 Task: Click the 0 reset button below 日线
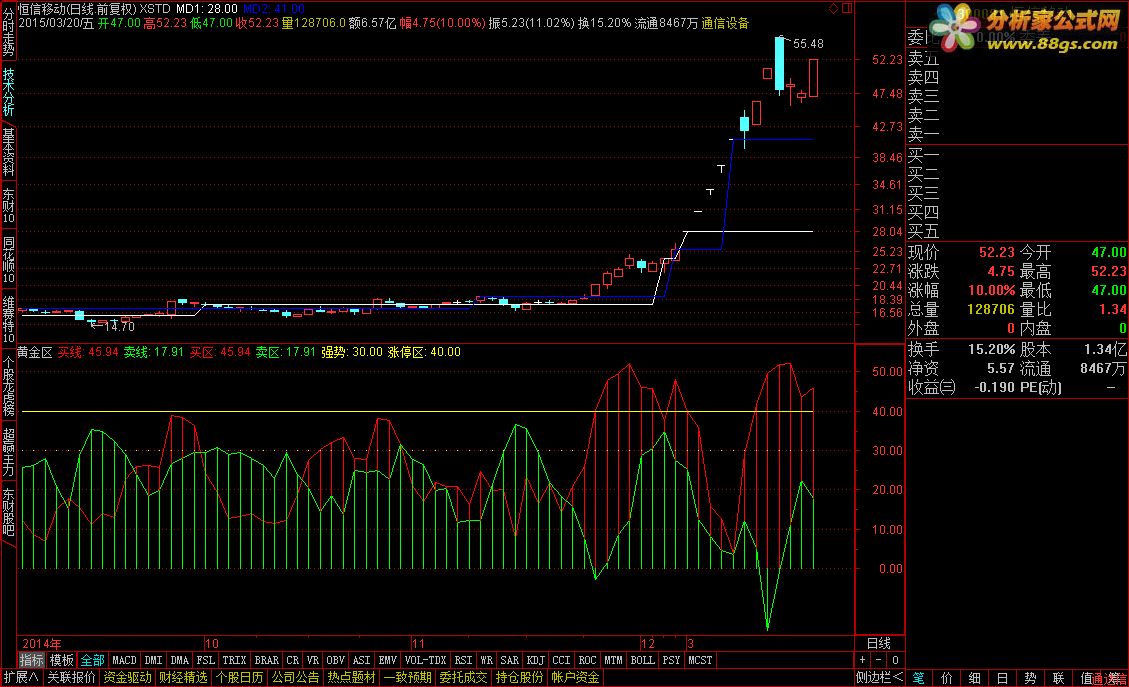[895, 660]
